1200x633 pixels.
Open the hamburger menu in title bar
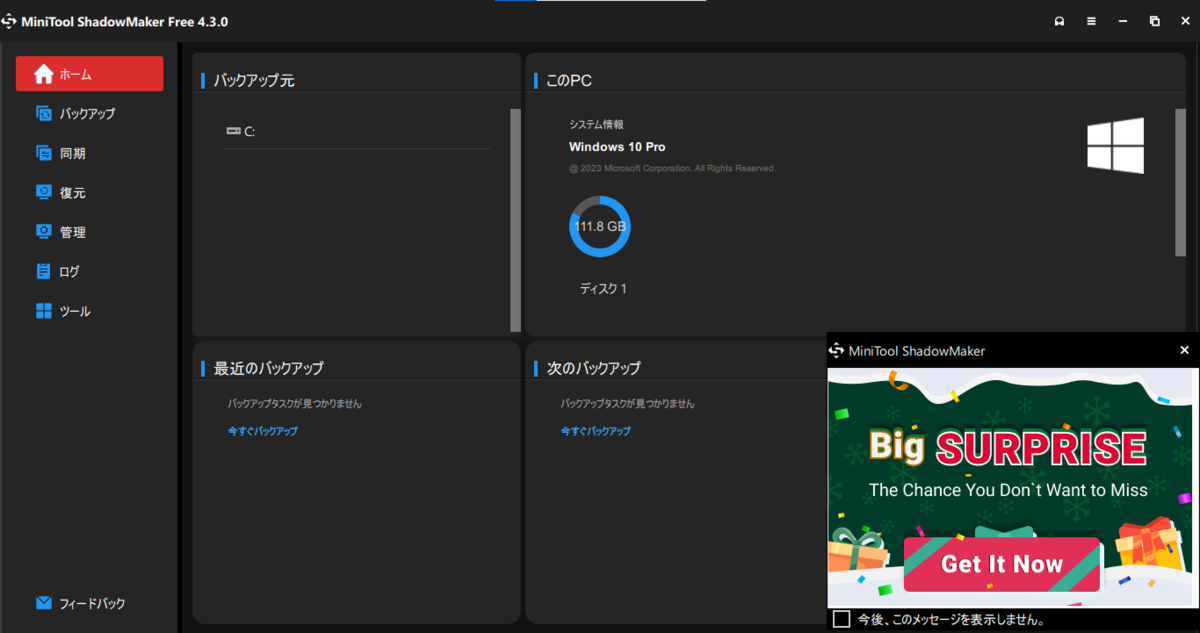pos(1091,21)
